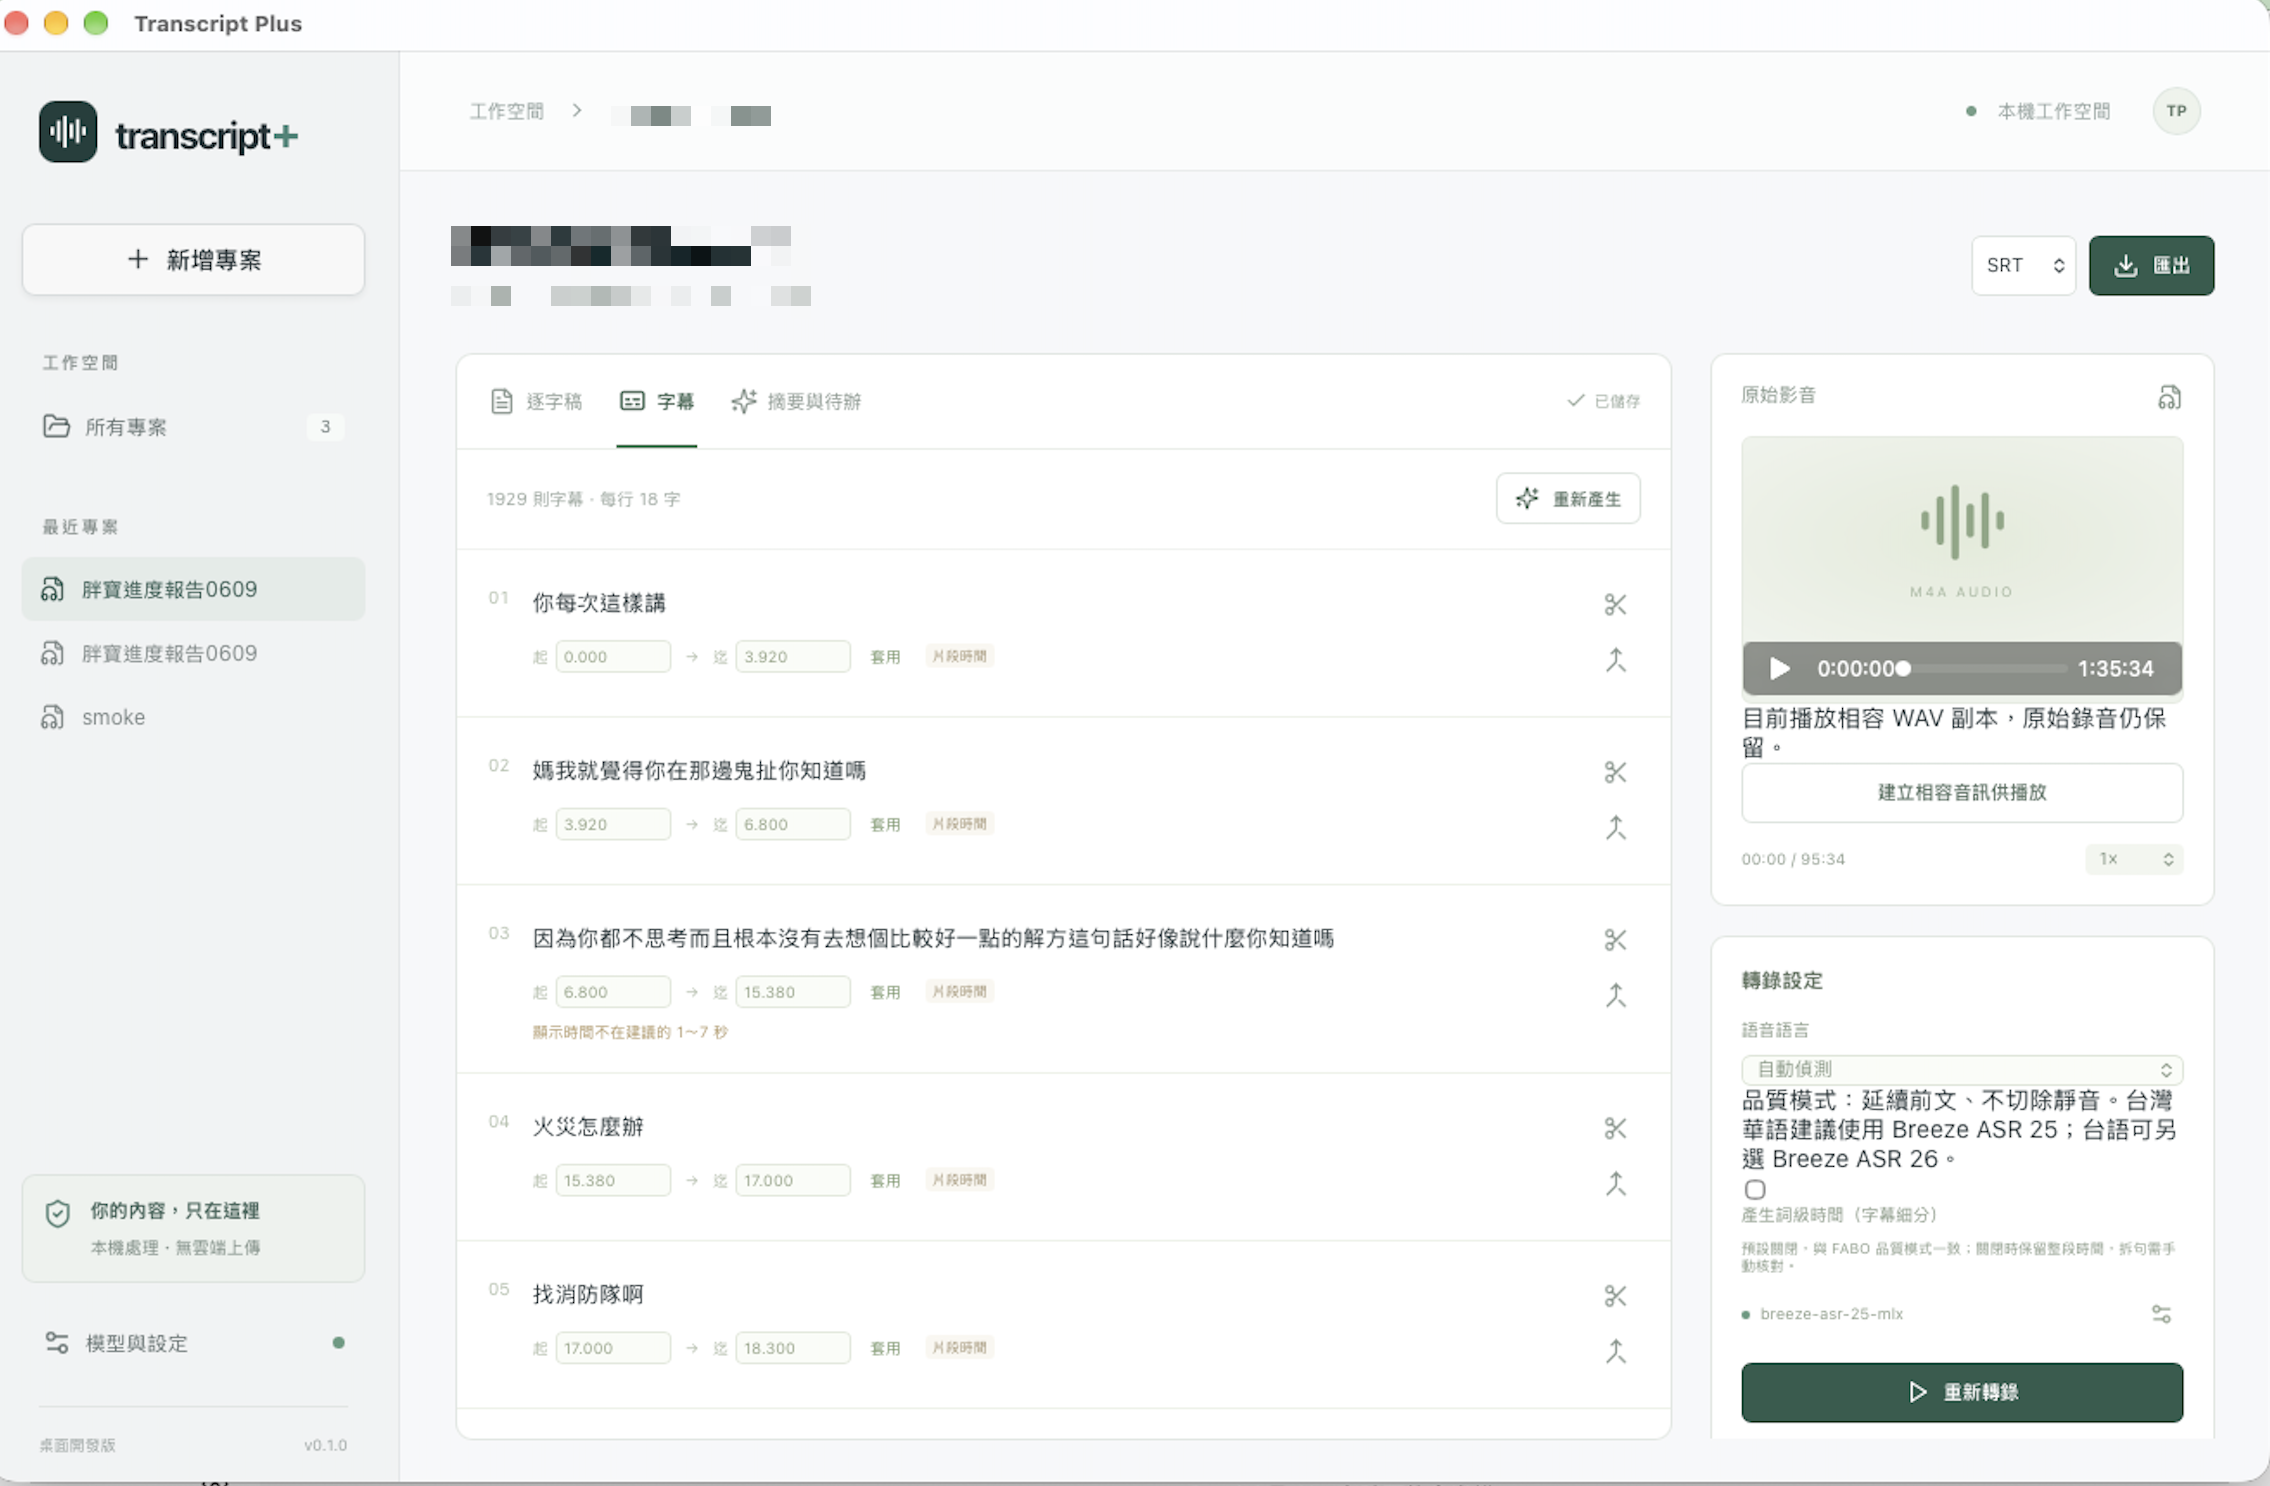
Task: Open 模型與設定 in the sidebar
Action: click(193, 1343)
